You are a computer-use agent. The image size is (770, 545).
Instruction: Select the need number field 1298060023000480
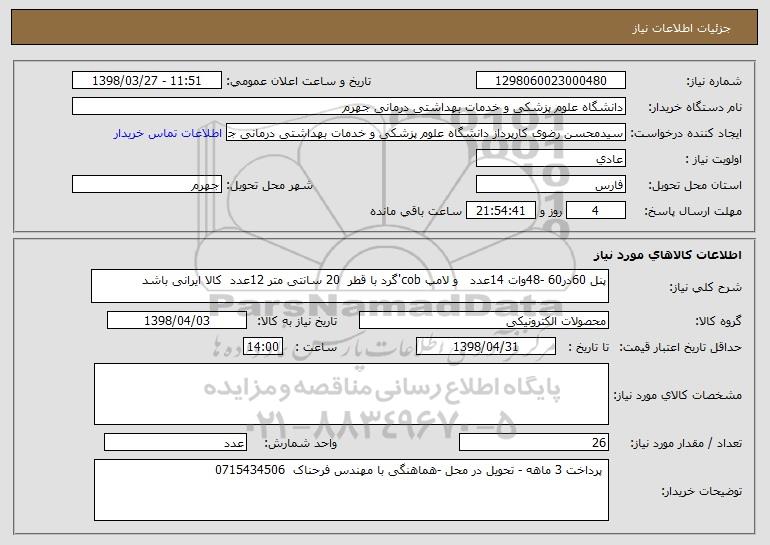550,81
